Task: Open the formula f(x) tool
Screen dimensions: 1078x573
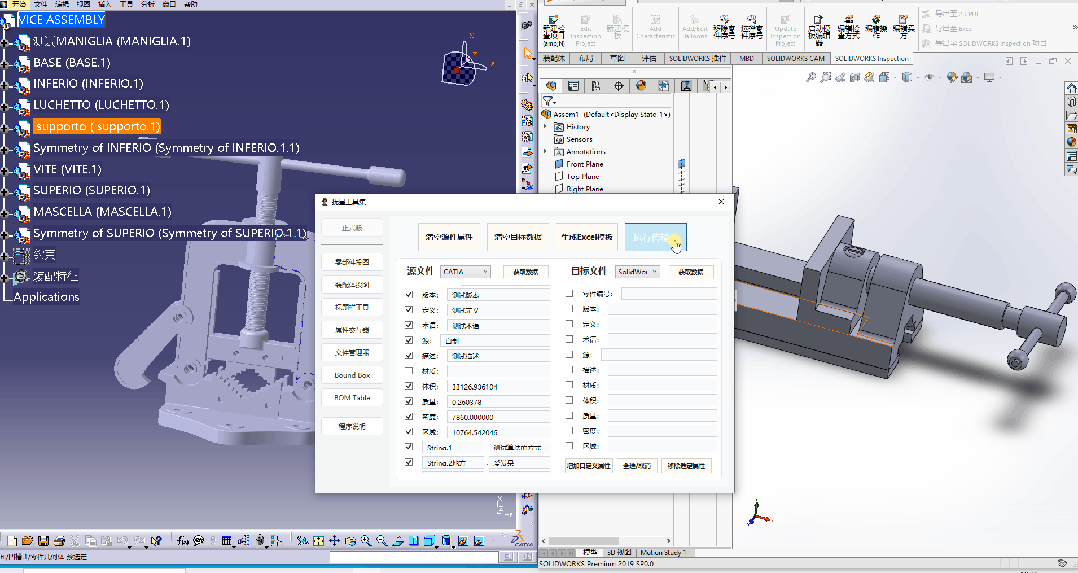Action: point(184,541)
